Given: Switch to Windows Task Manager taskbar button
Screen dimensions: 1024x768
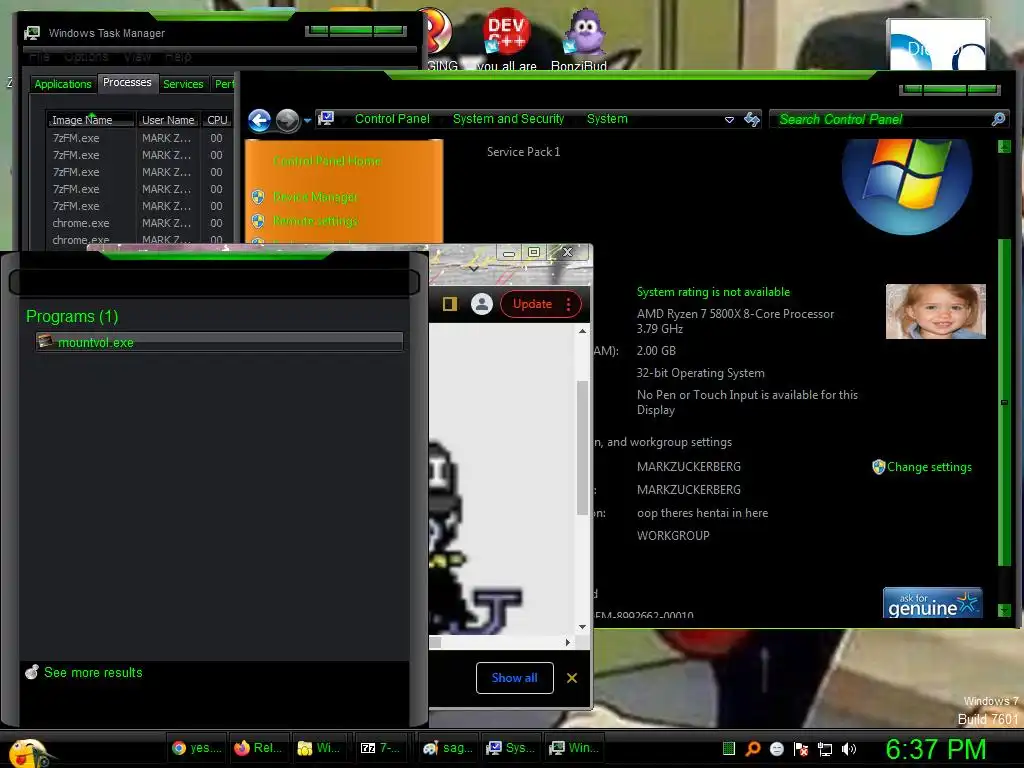Looking at the screenshot, I should point(574,748).
